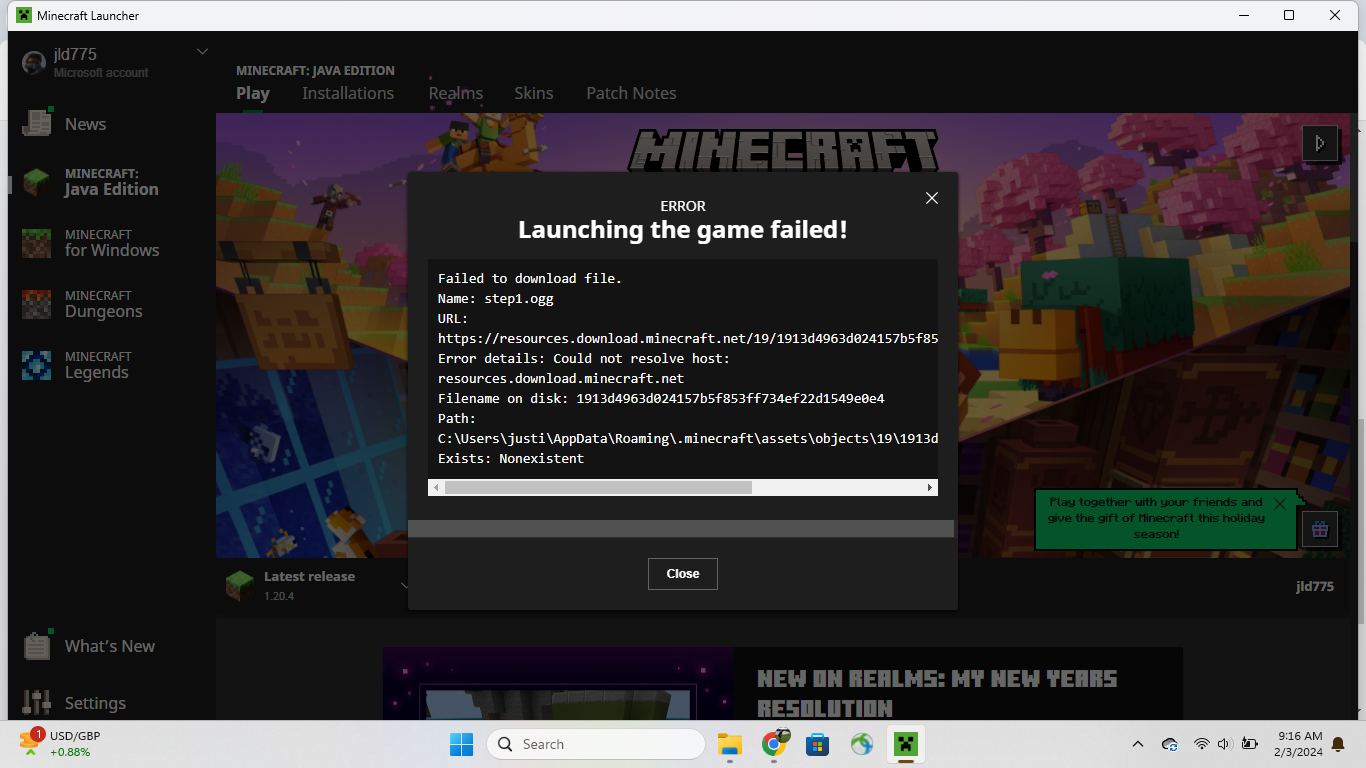Open launcher Settings
1366x768 pixels.
click(95, 703)
